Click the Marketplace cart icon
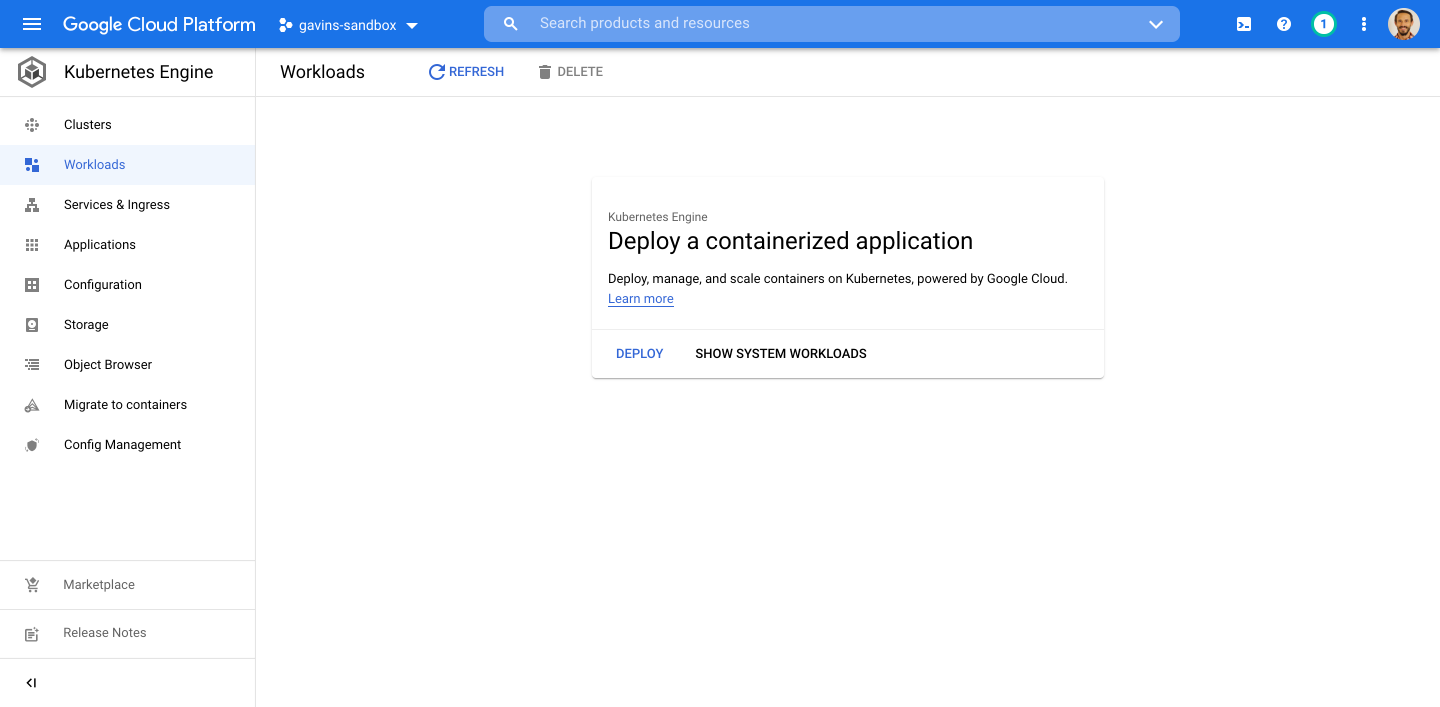 [32, 585]
